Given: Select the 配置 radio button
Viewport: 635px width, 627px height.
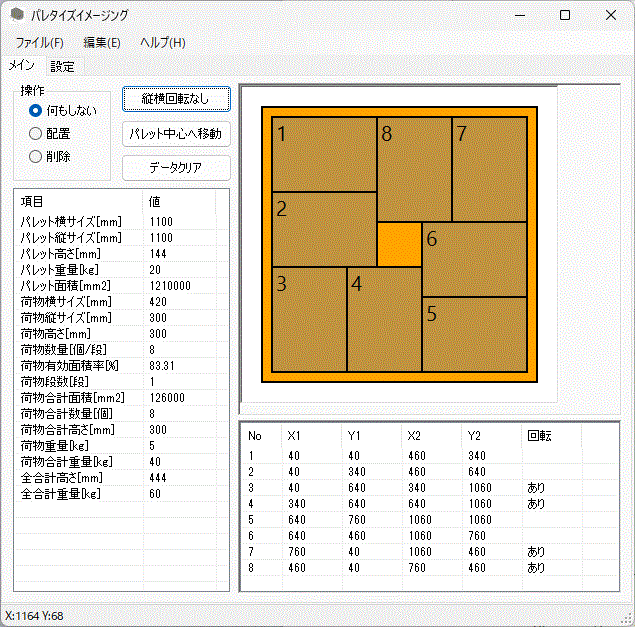Looking at the screenshot, I should (x=36, y=133).
